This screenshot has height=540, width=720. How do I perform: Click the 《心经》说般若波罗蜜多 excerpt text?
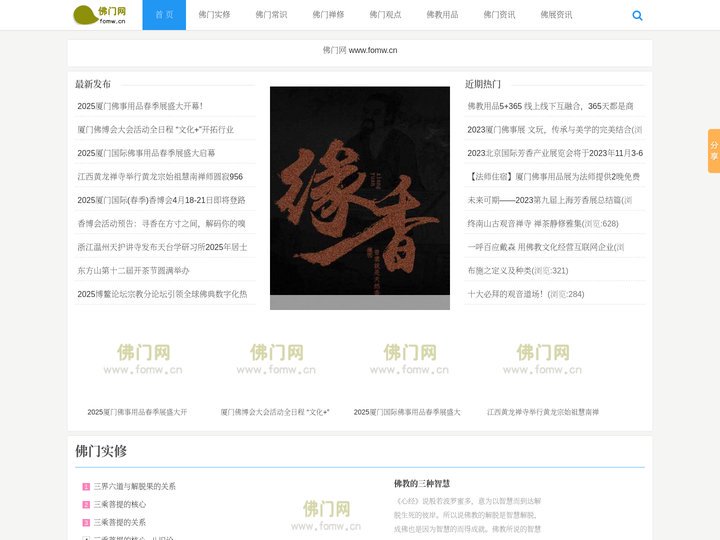point(468,515)
